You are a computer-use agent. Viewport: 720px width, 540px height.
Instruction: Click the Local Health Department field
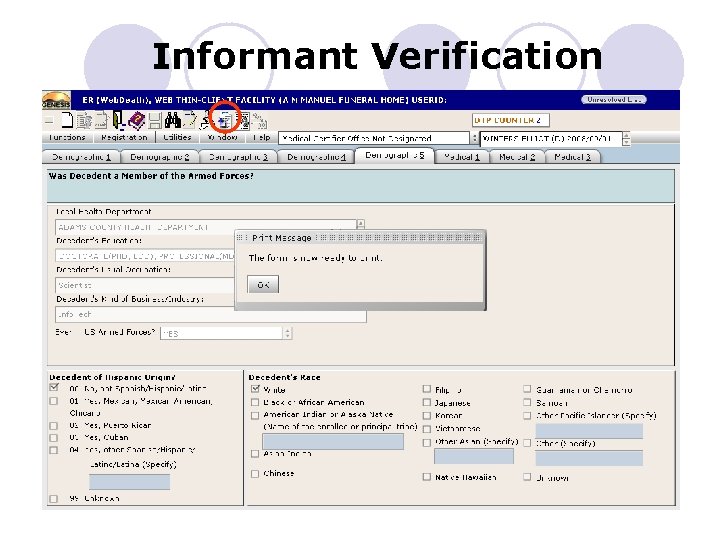(206, 227)
